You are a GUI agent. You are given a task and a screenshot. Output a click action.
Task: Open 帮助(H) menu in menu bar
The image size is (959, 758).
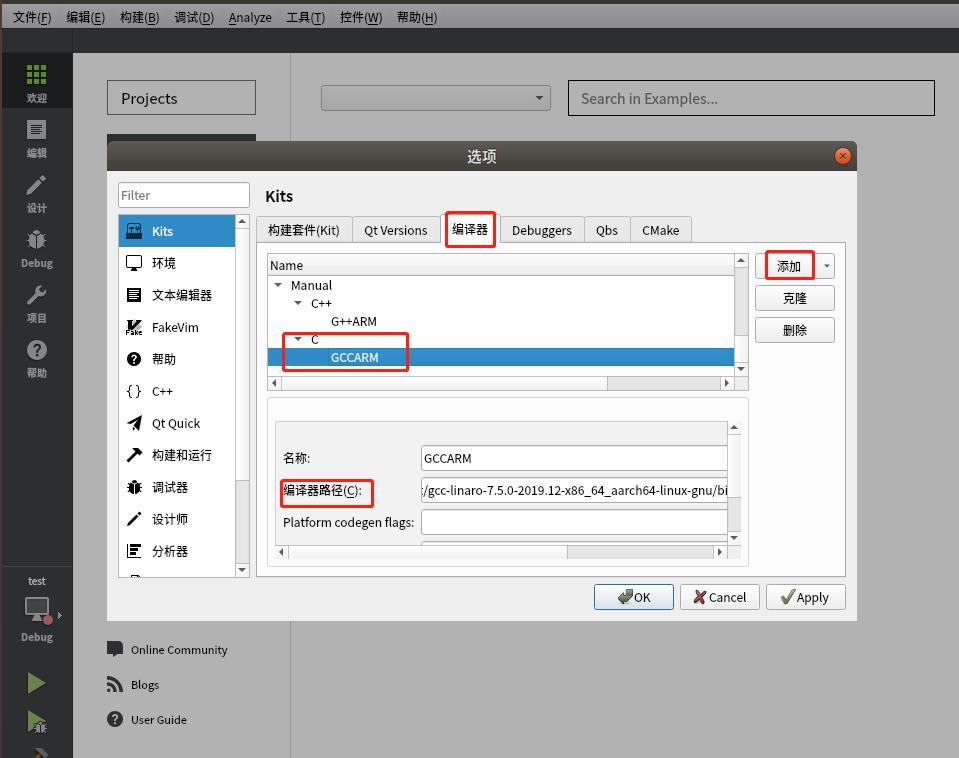tap(417, 18)
